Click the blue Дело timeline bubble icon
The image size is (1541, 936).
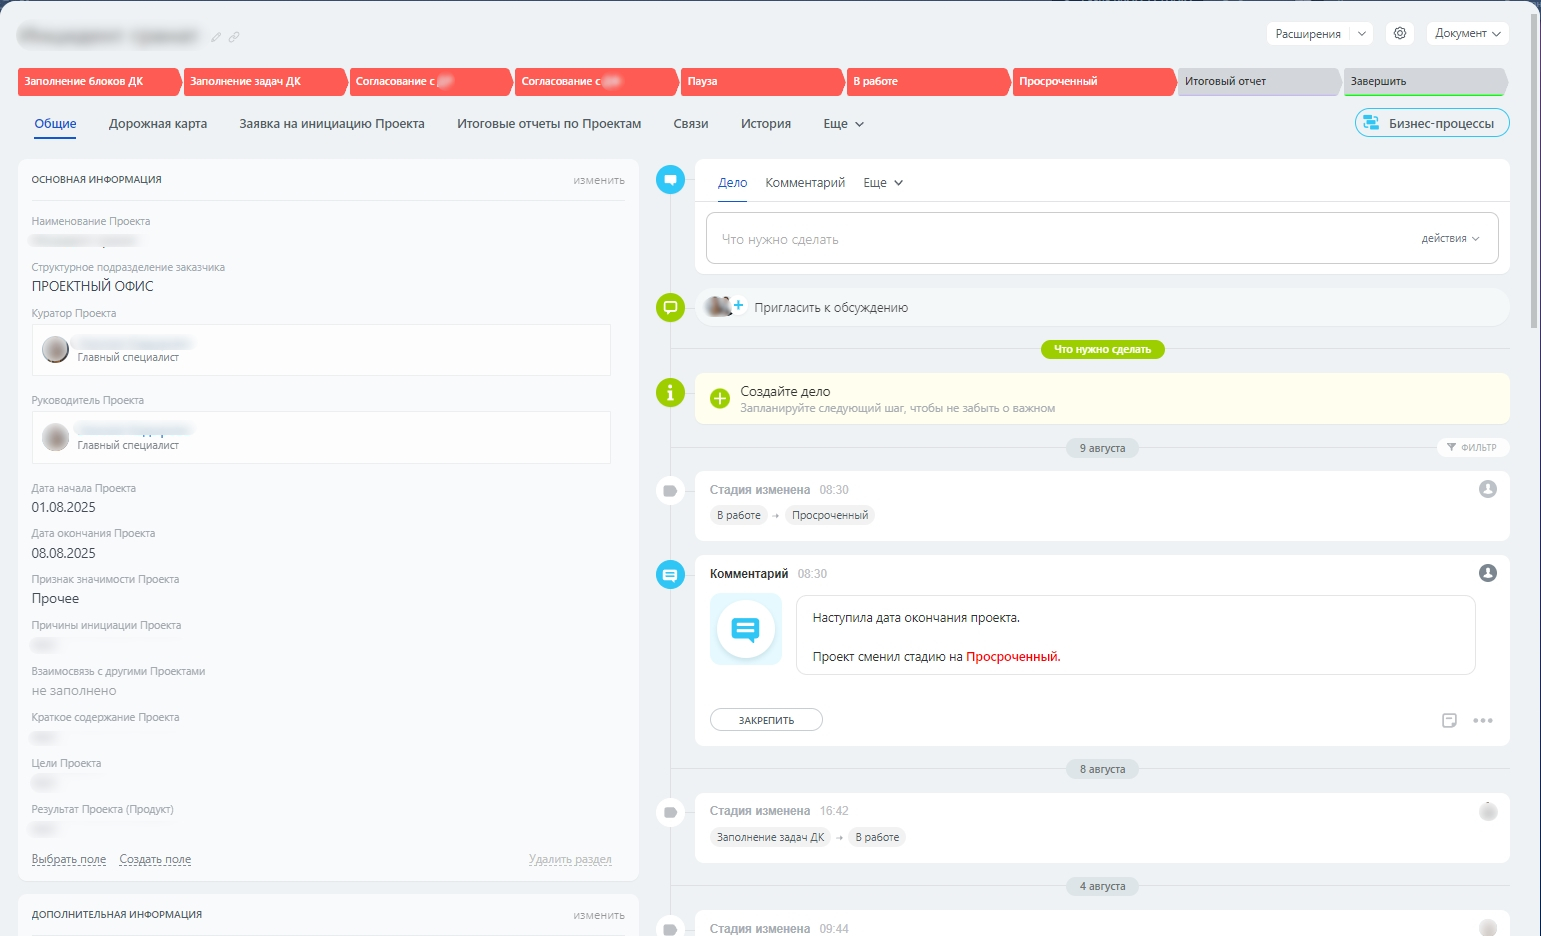pos(670,180)
